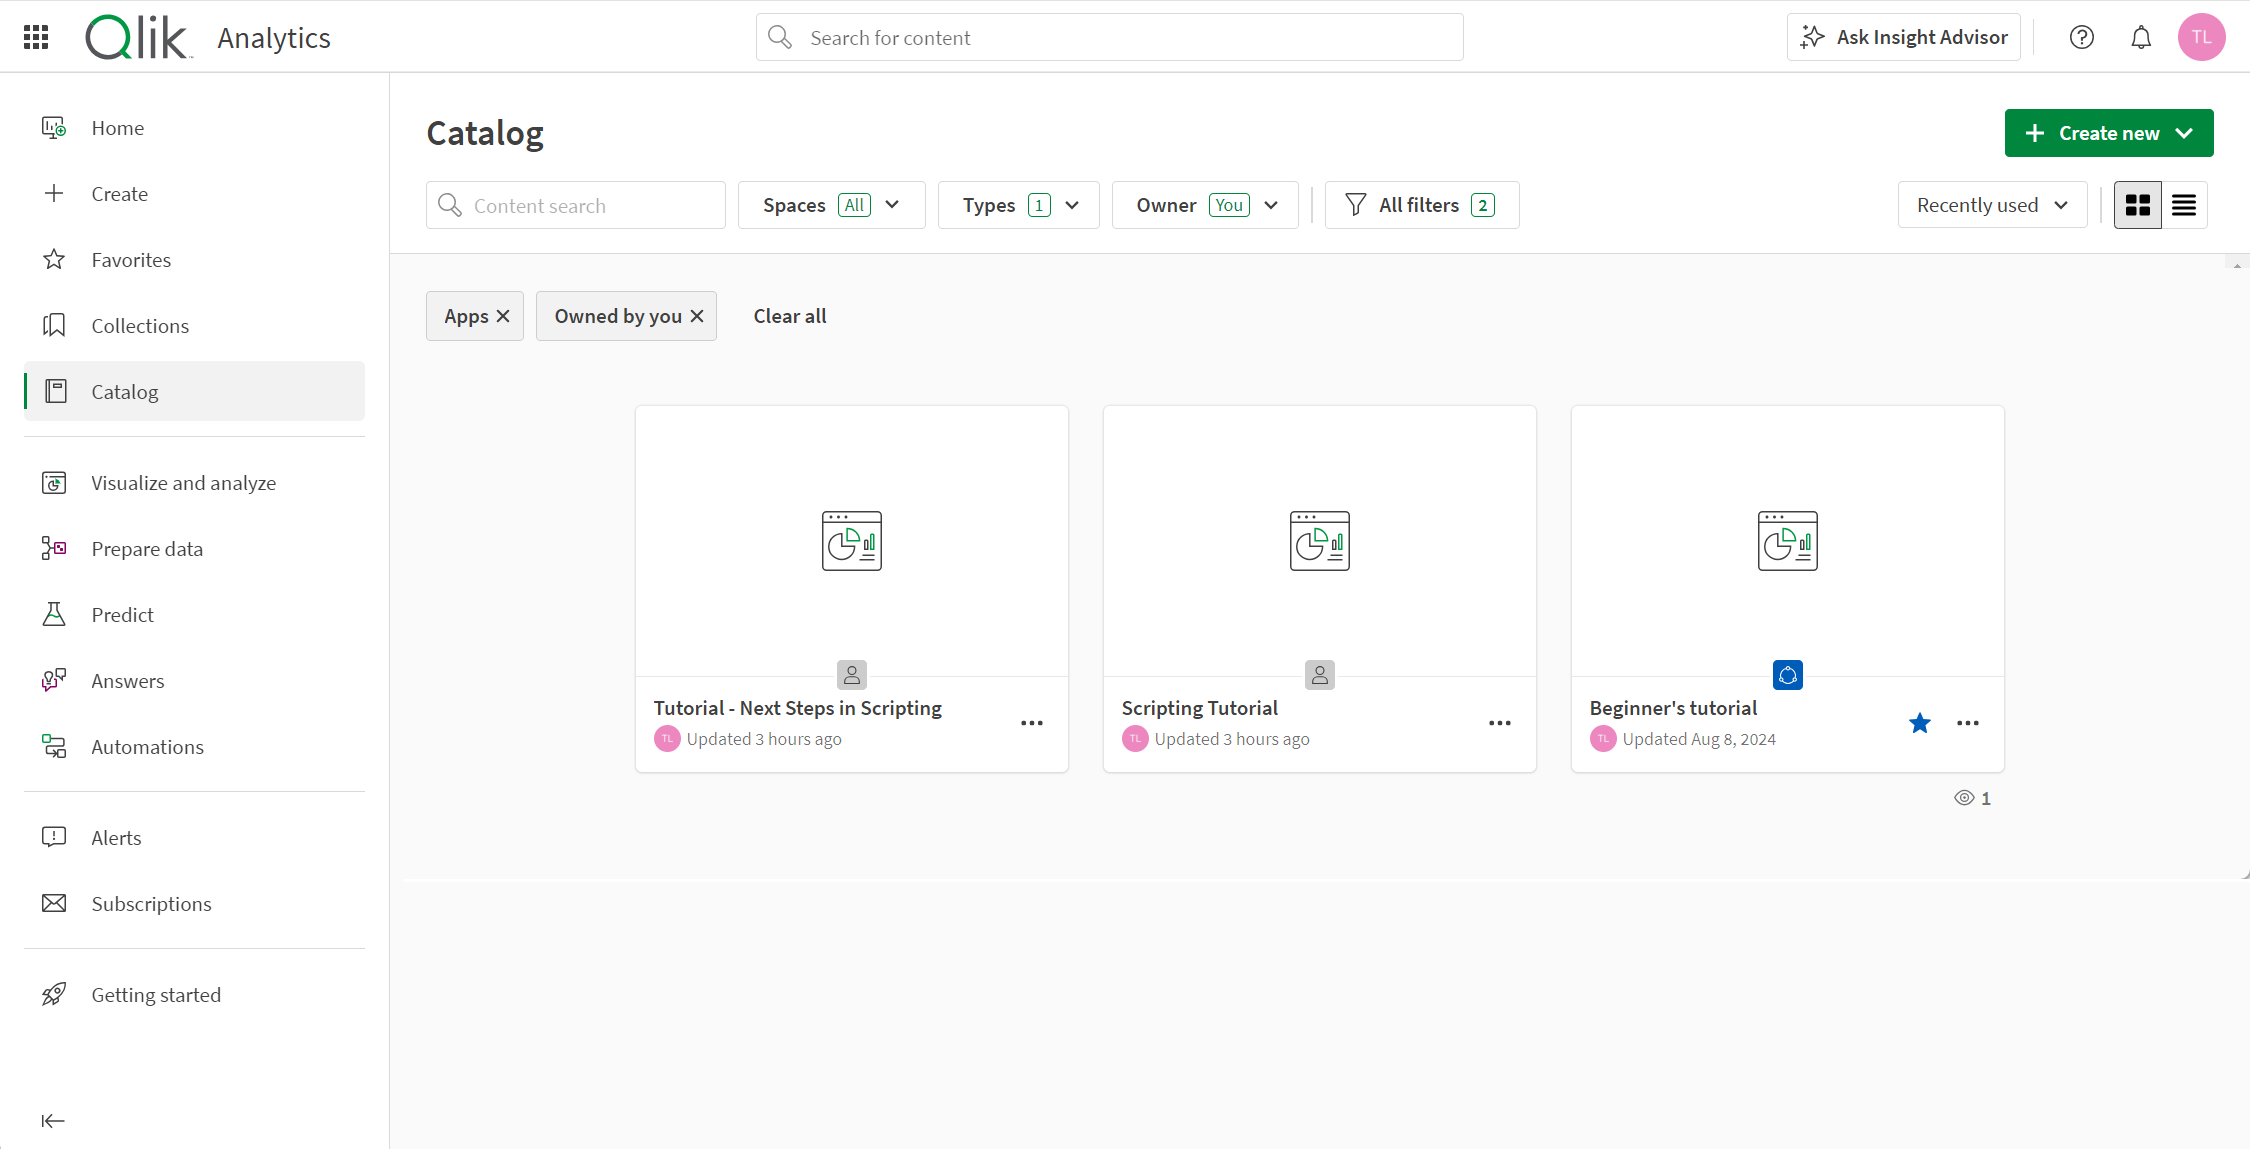The width and height of the screenshot is (2250, 1149).
Task: Switch to list view layout
Action: pyautogui.click(x=2184, y=204)
